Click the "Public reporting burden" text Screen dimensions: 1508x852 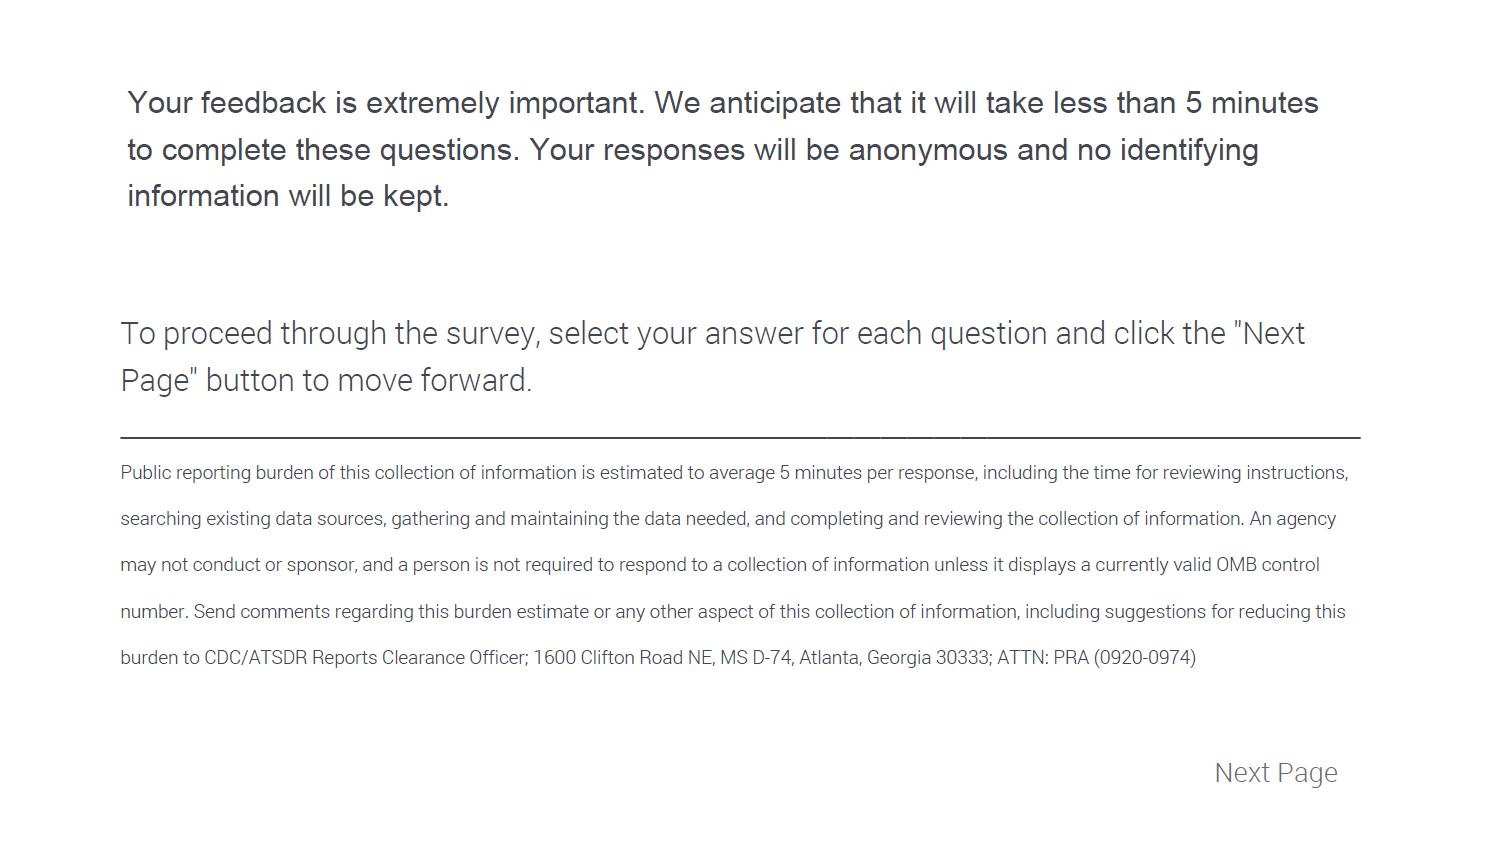216,473
